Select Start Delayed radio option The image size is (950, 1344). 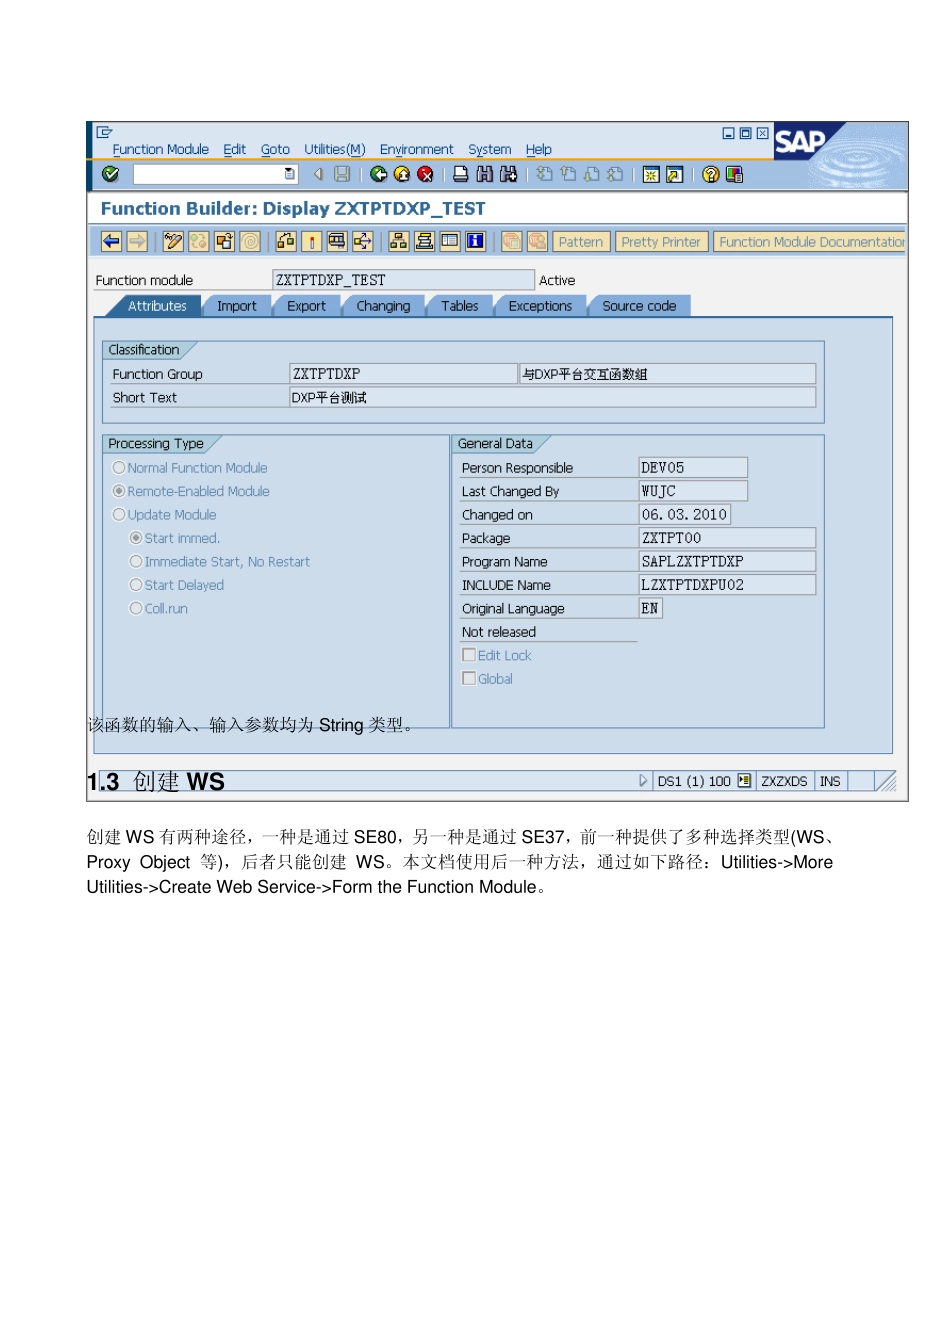click(x=136, y=585)
